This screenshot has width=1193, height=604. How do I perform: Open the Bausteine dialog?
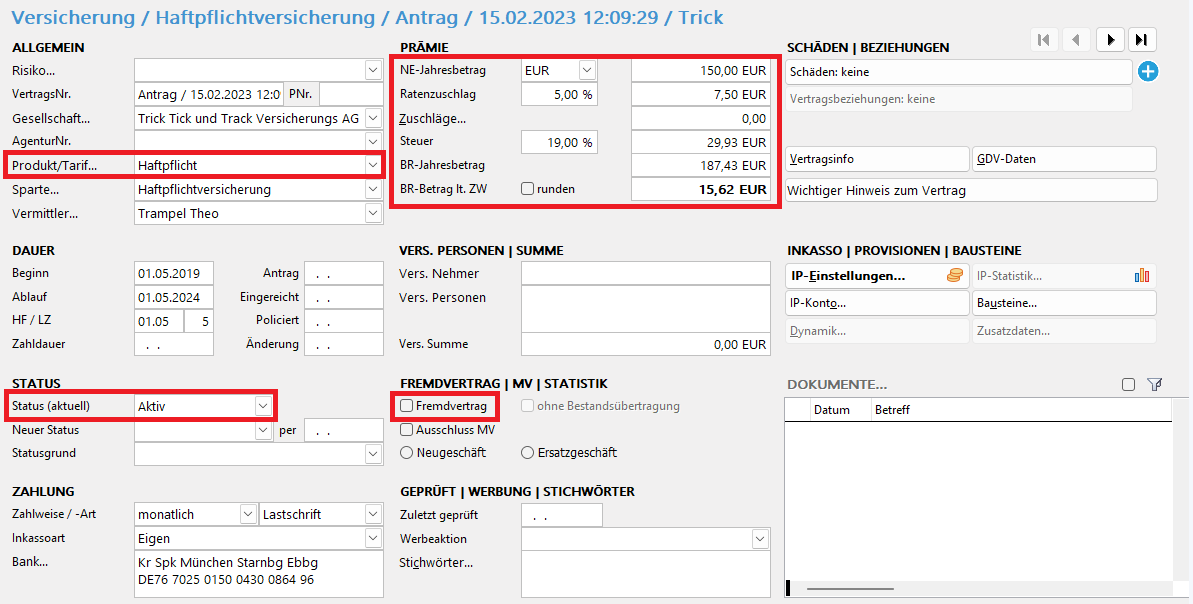coord(1063,303)
